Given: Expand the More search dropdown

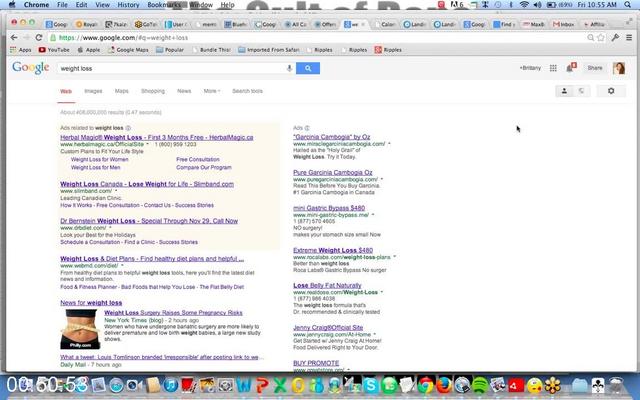Looking at the screenshot, I should click(211, 91).
